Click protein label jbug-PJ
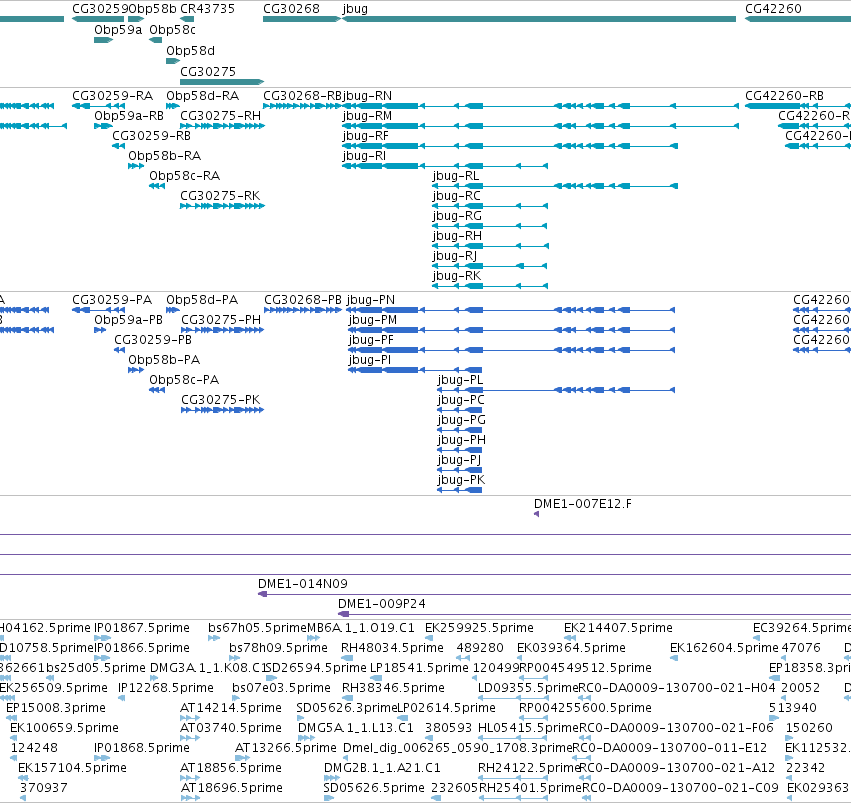 point(460,461)
